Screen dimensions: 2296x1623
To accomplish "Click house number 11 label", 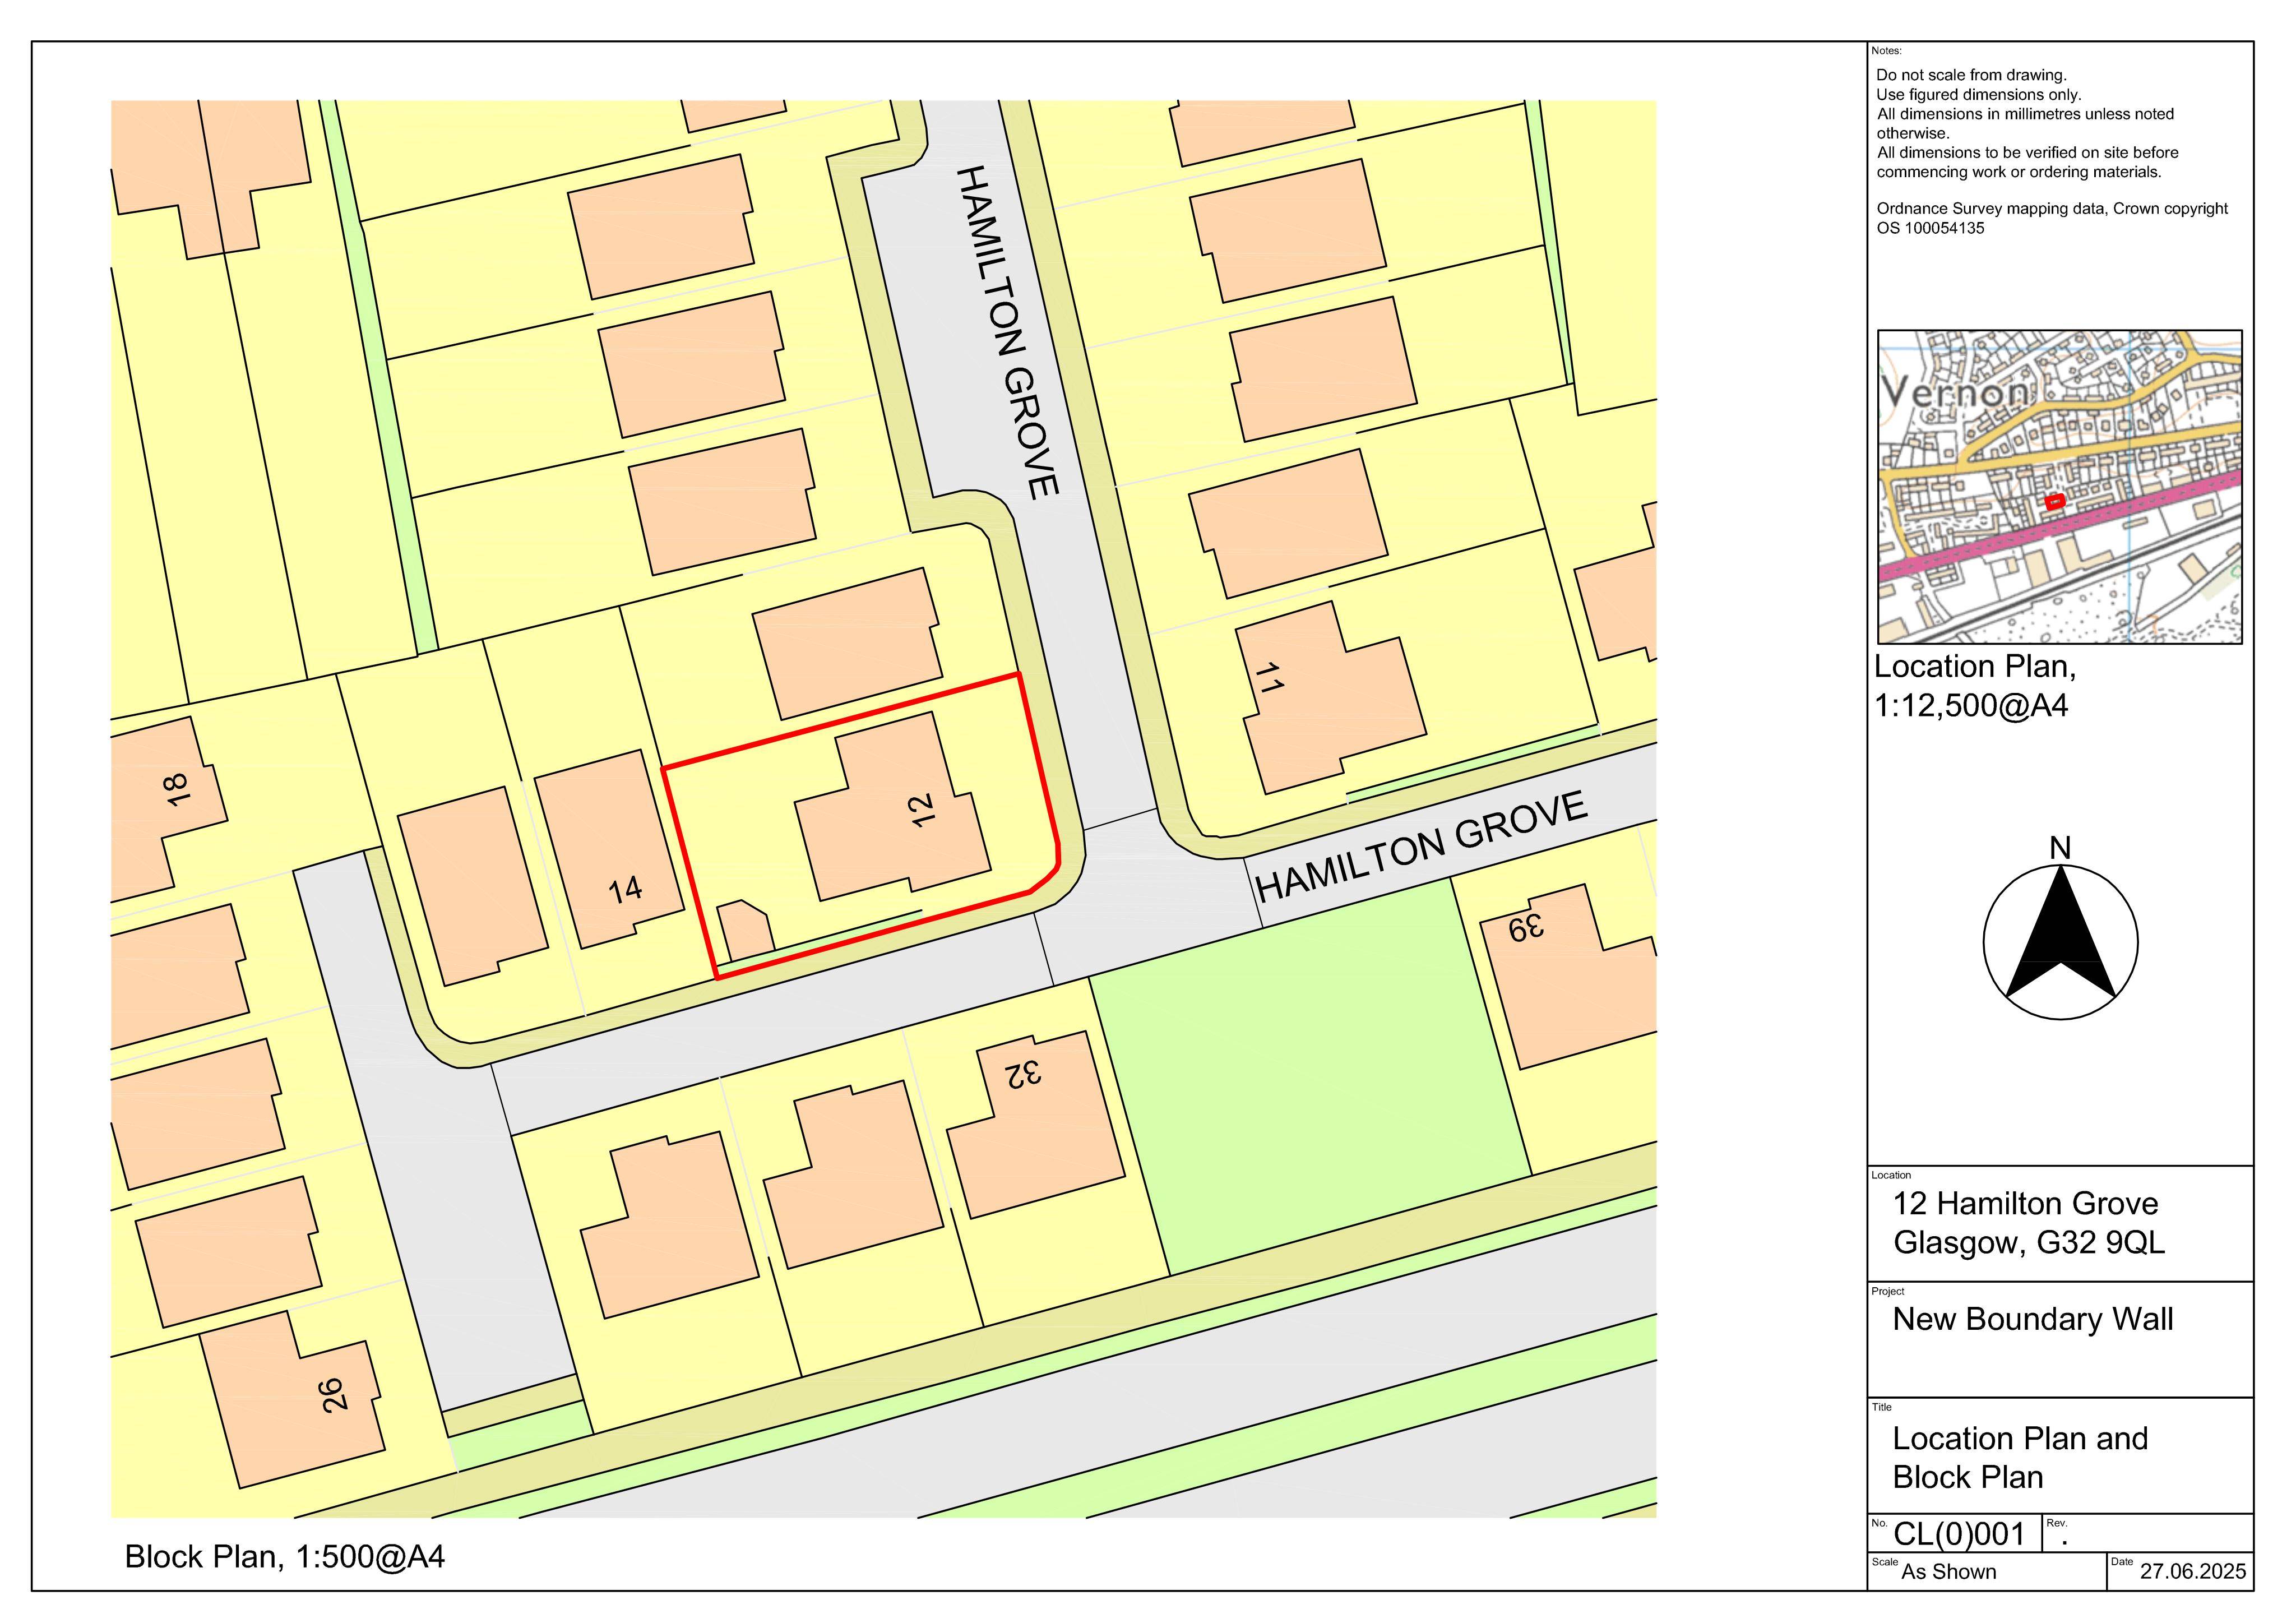I will tap(1268, 679).
